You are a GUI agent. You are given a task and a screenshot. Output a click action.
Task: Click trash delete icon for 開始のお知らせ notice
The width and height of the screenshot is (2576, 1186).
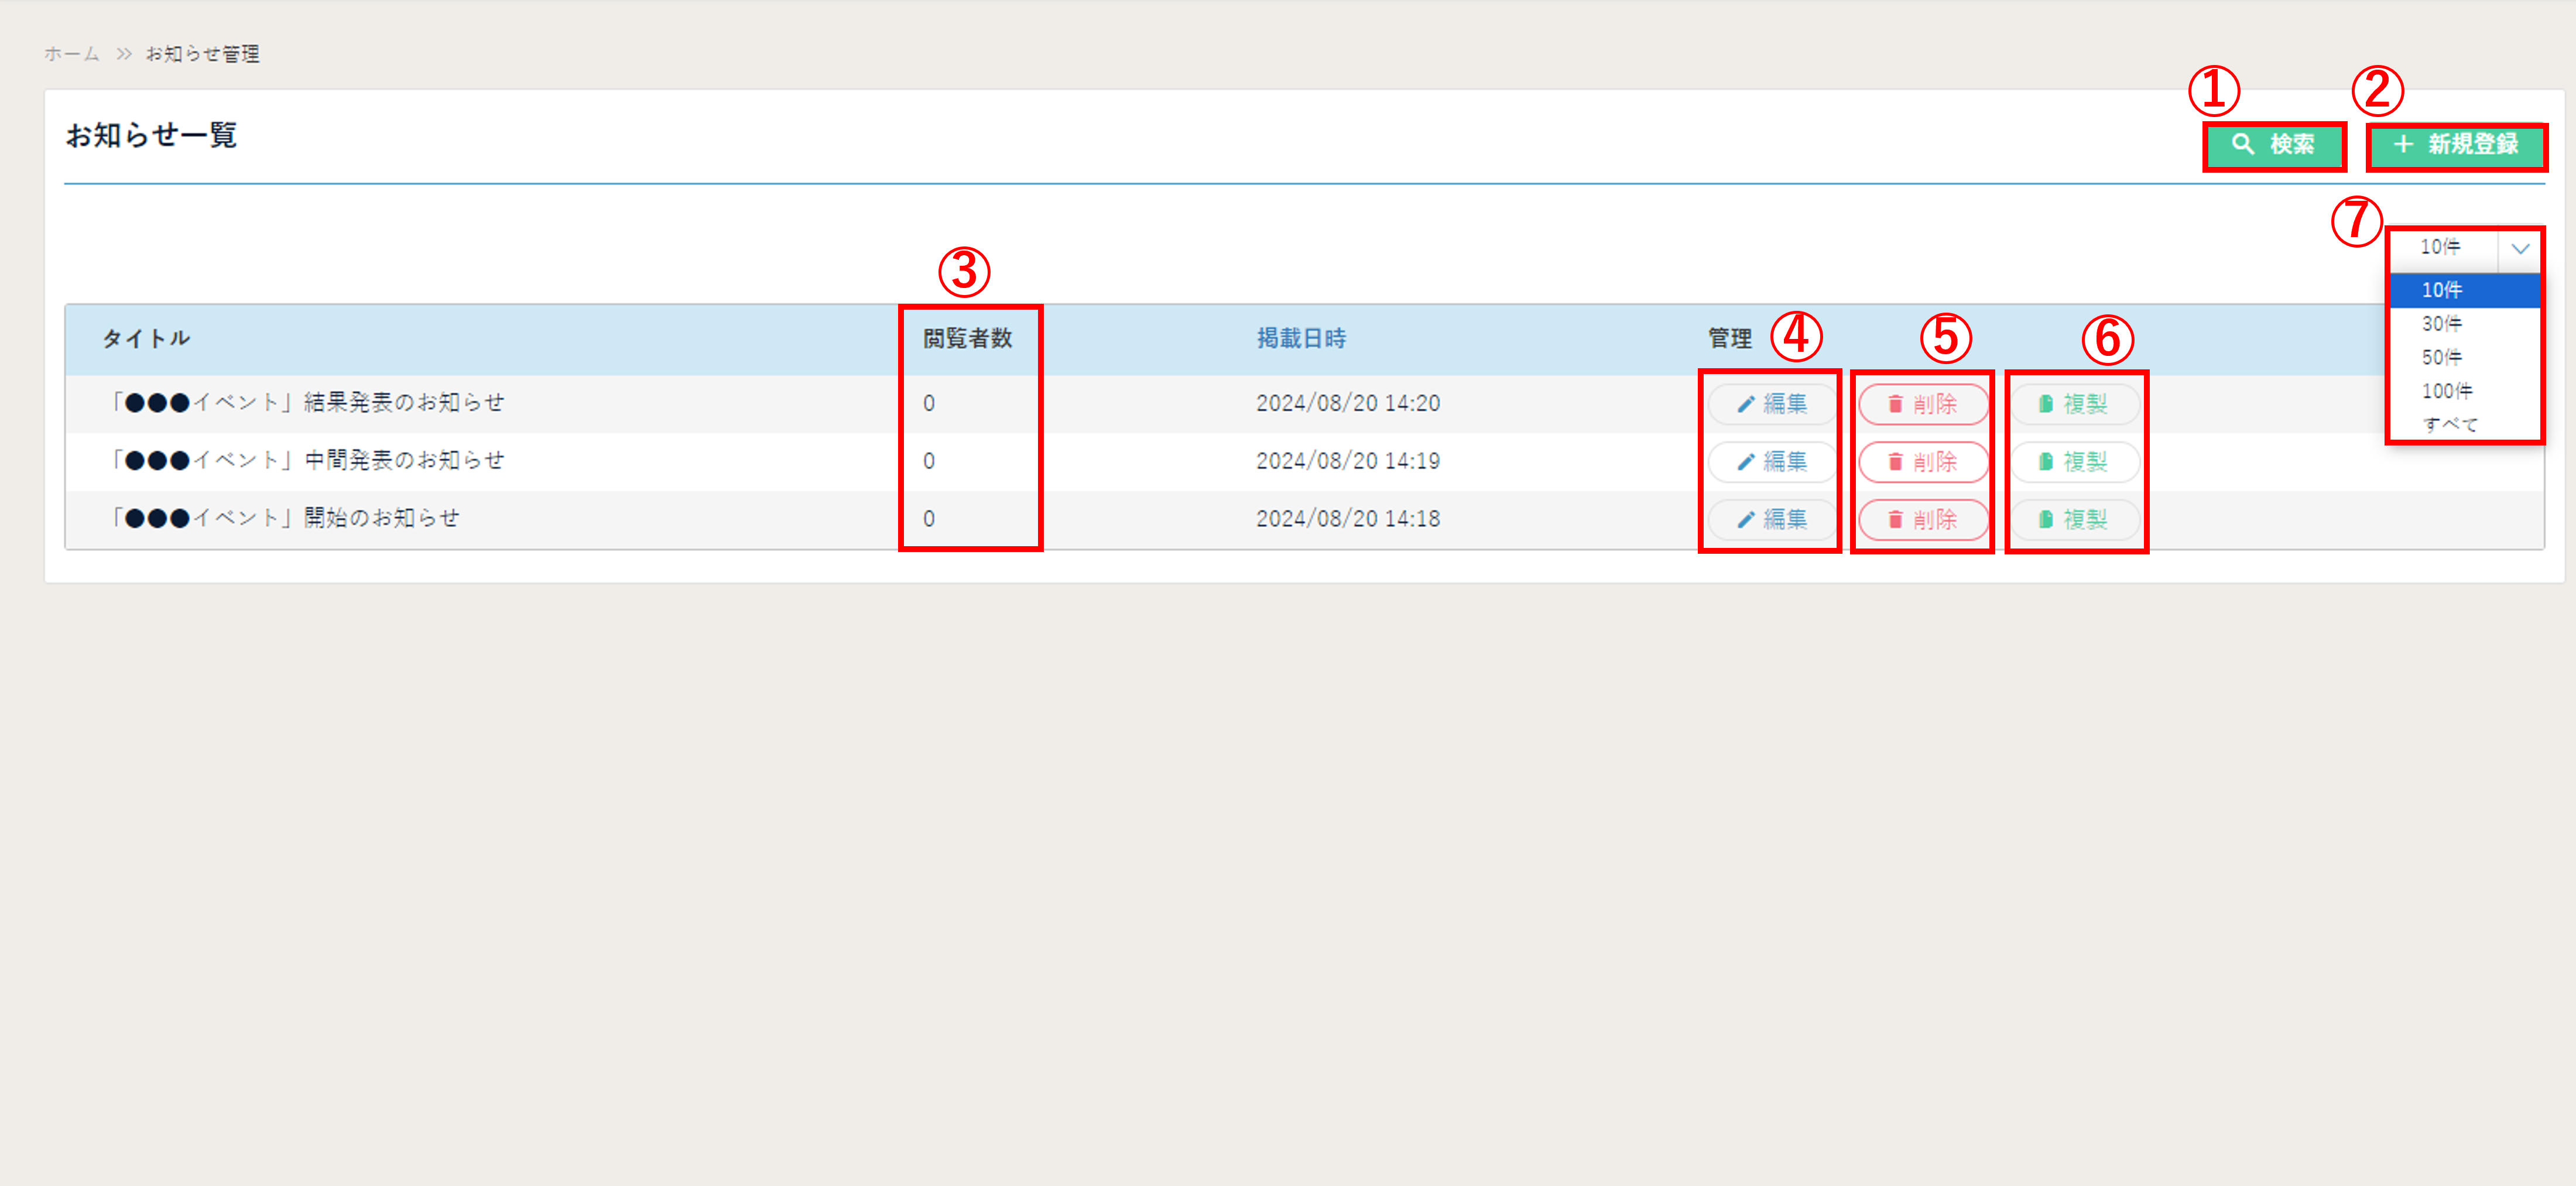1895,520
